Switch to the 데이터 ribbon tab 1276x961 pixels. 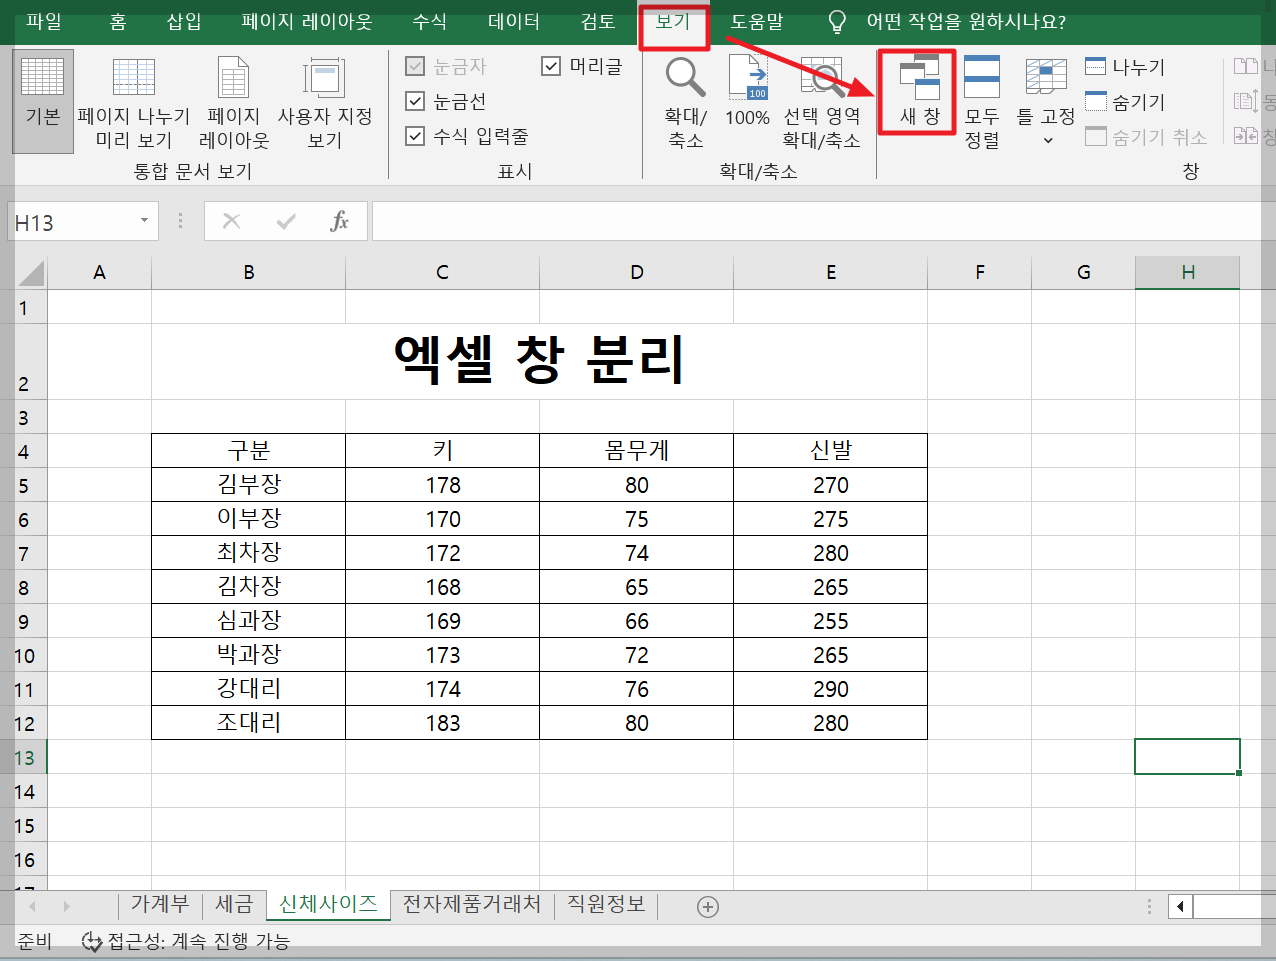point(512,22)
